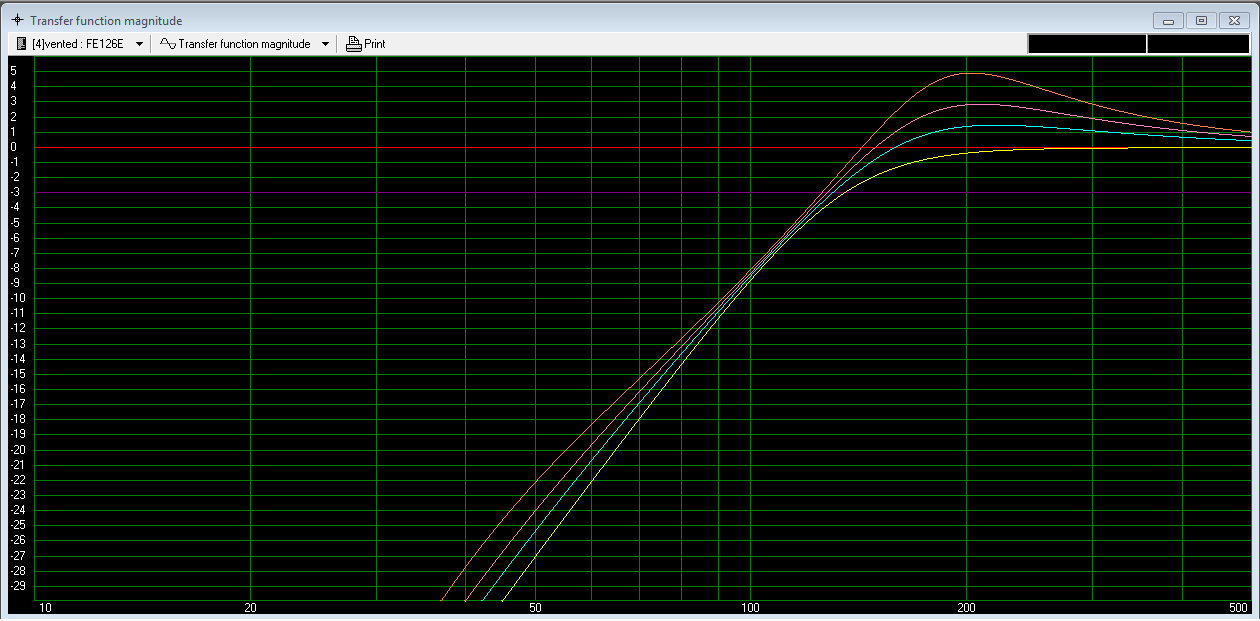Click the -29 dB label on the vertical axis

click(17, 586)
